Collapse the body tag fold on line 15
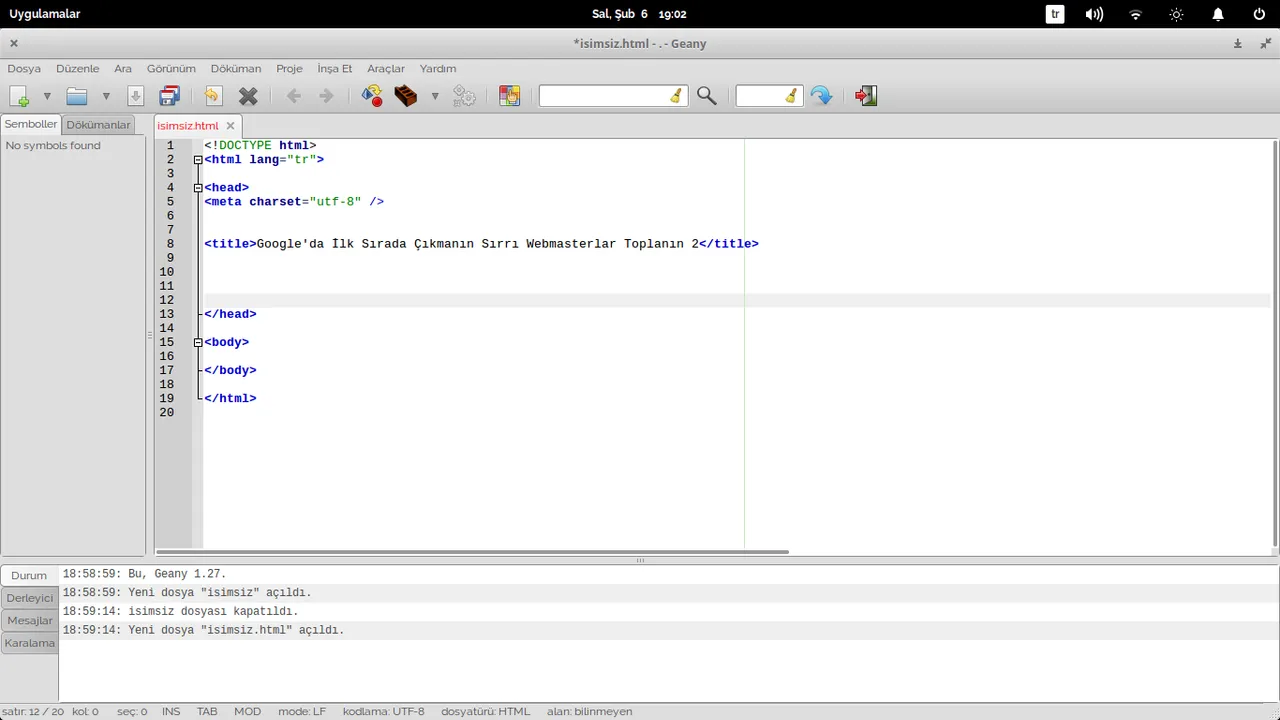The height and width of the screenshot is (720, 1280). [198, 342]
